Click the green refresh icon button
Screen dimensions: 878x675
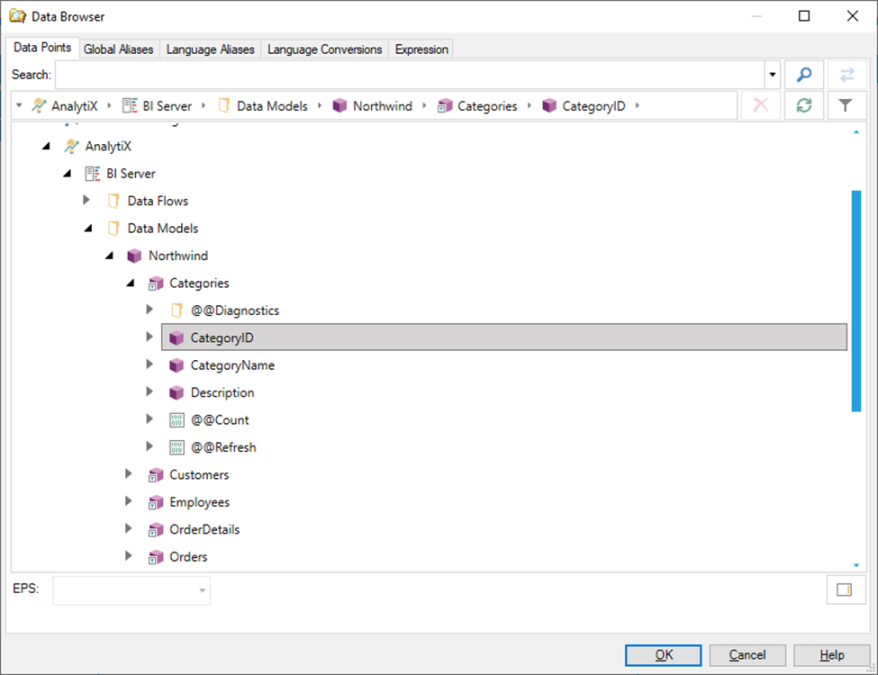pyautogui.click(x=804, y=106)
